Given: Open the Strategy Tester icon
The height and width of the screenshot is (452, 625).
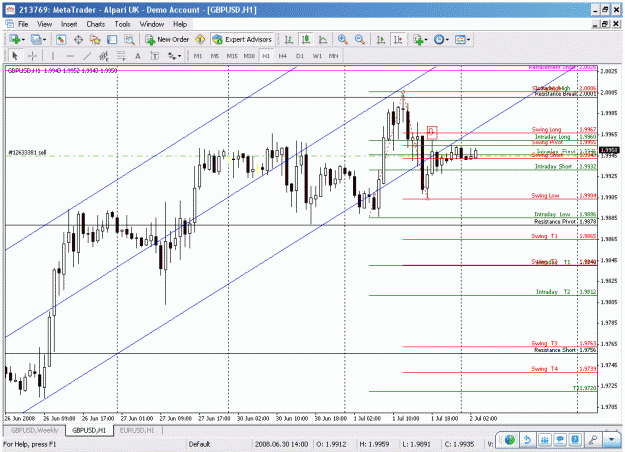Looking at the screenshot, I should (129, 39).
